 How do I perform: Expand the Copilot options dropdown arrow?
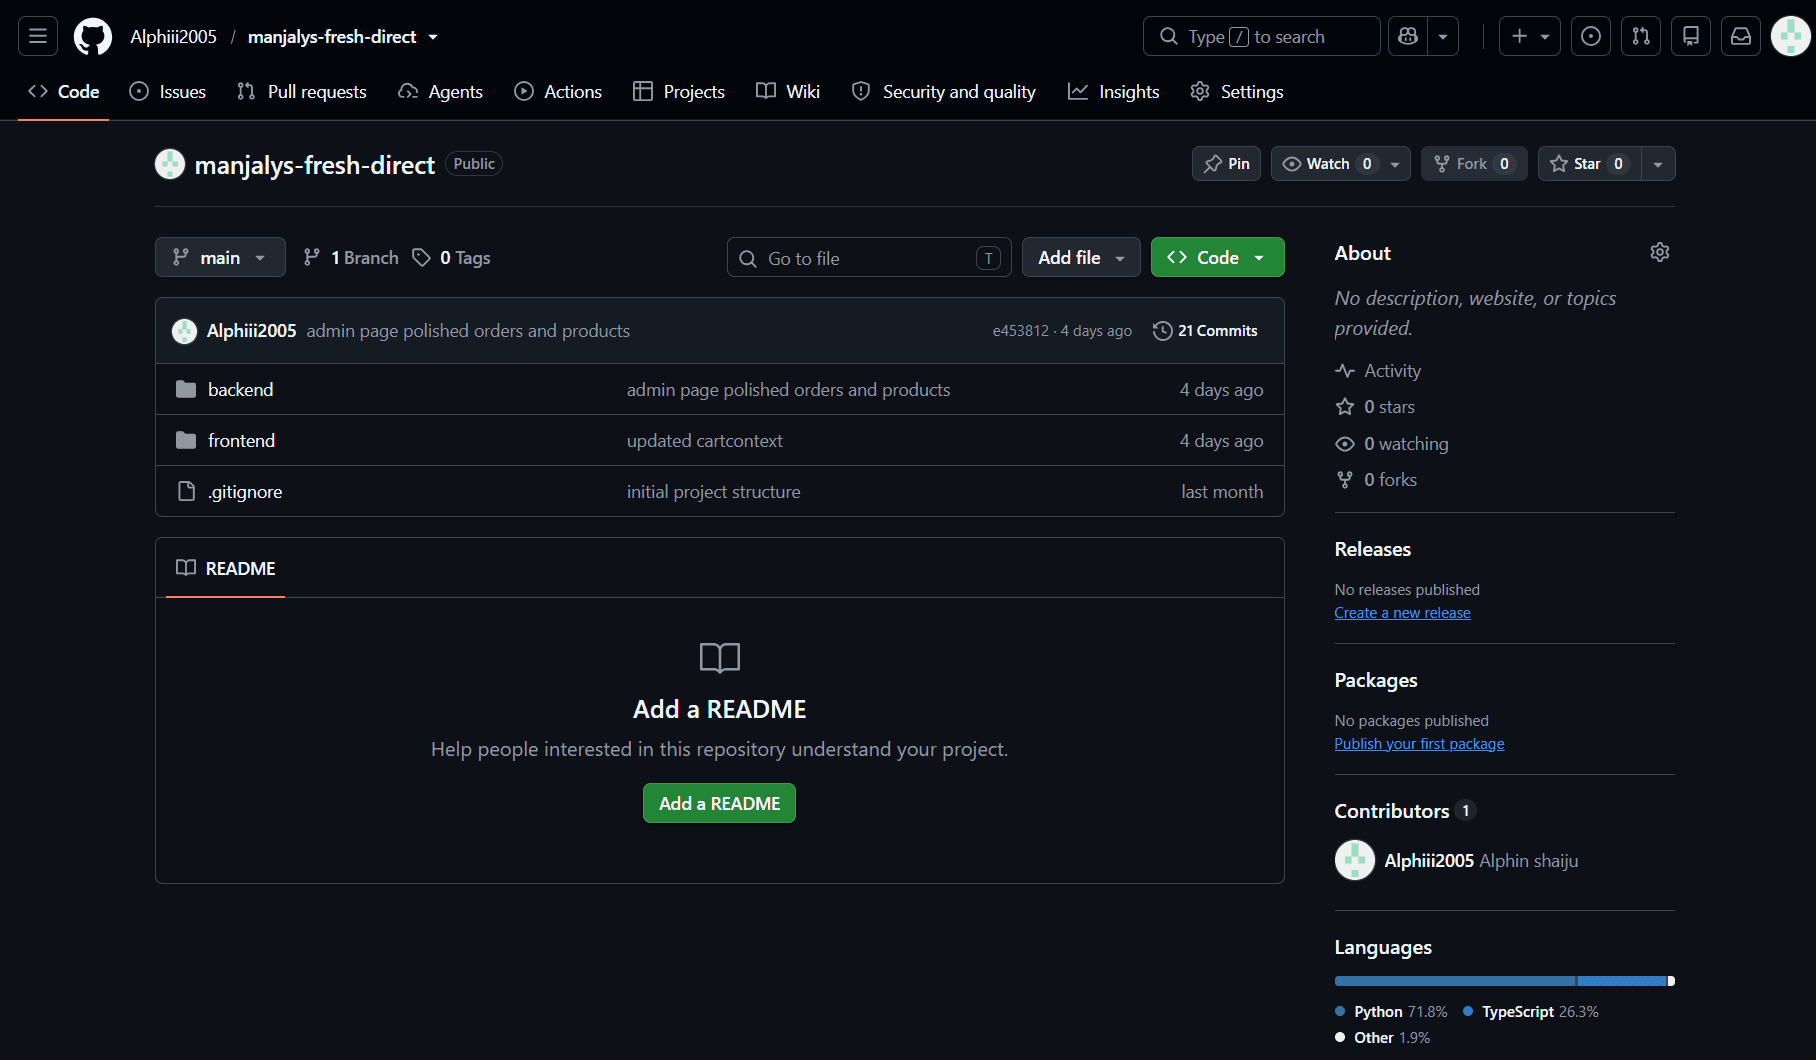[x=1443, y=37]
